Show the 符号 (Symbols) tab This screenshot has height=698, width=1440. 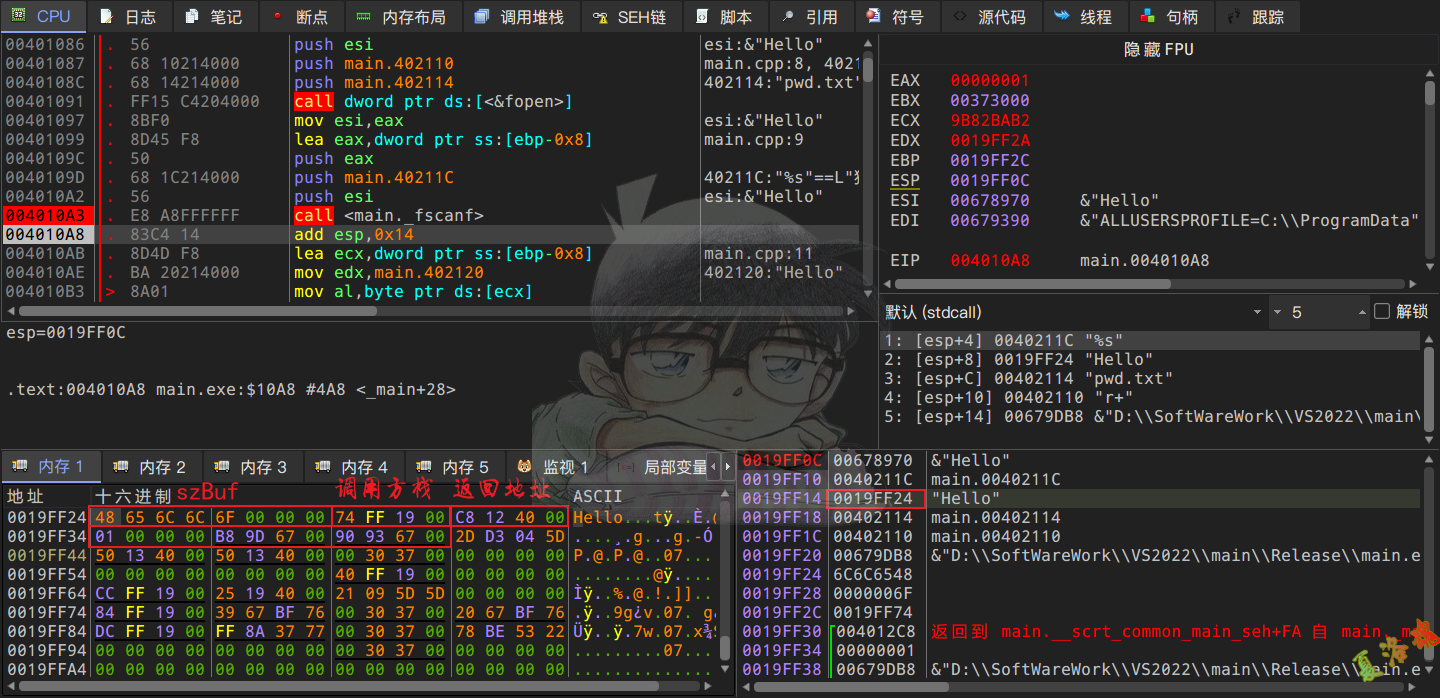[896, 17]
